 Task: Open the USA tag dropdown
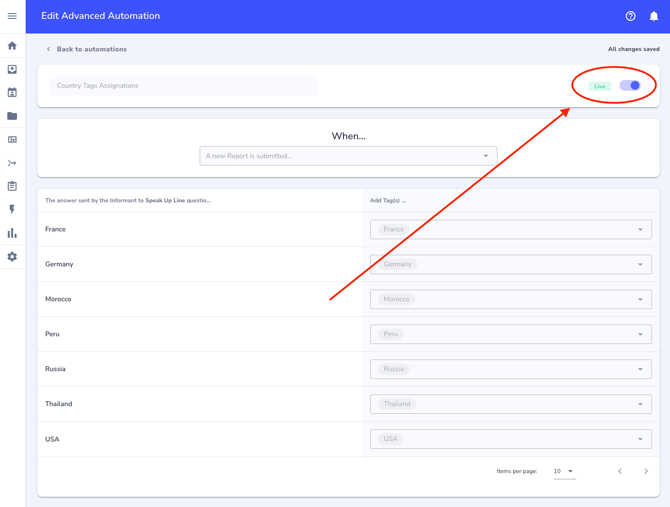(640, 439)
